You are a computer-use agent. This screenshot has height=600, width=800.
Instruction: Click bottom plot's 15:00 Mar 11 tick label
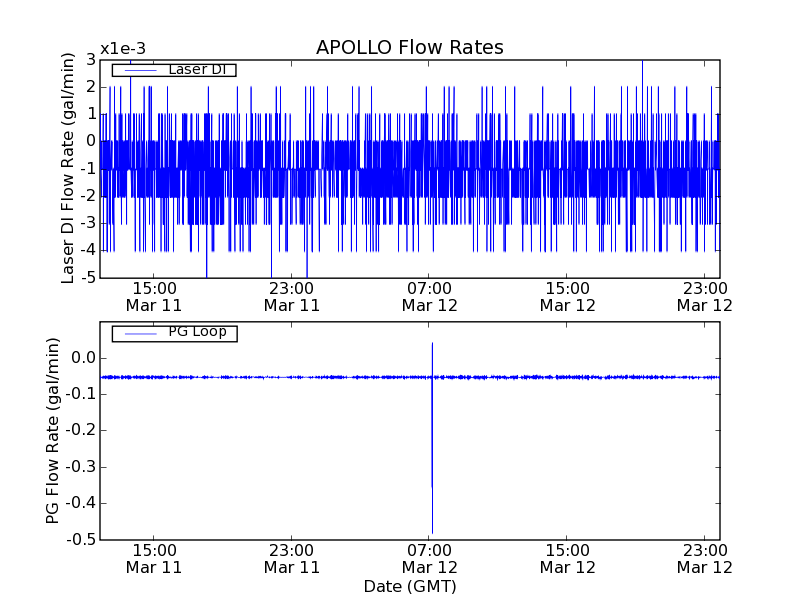(x=154, y=559)
